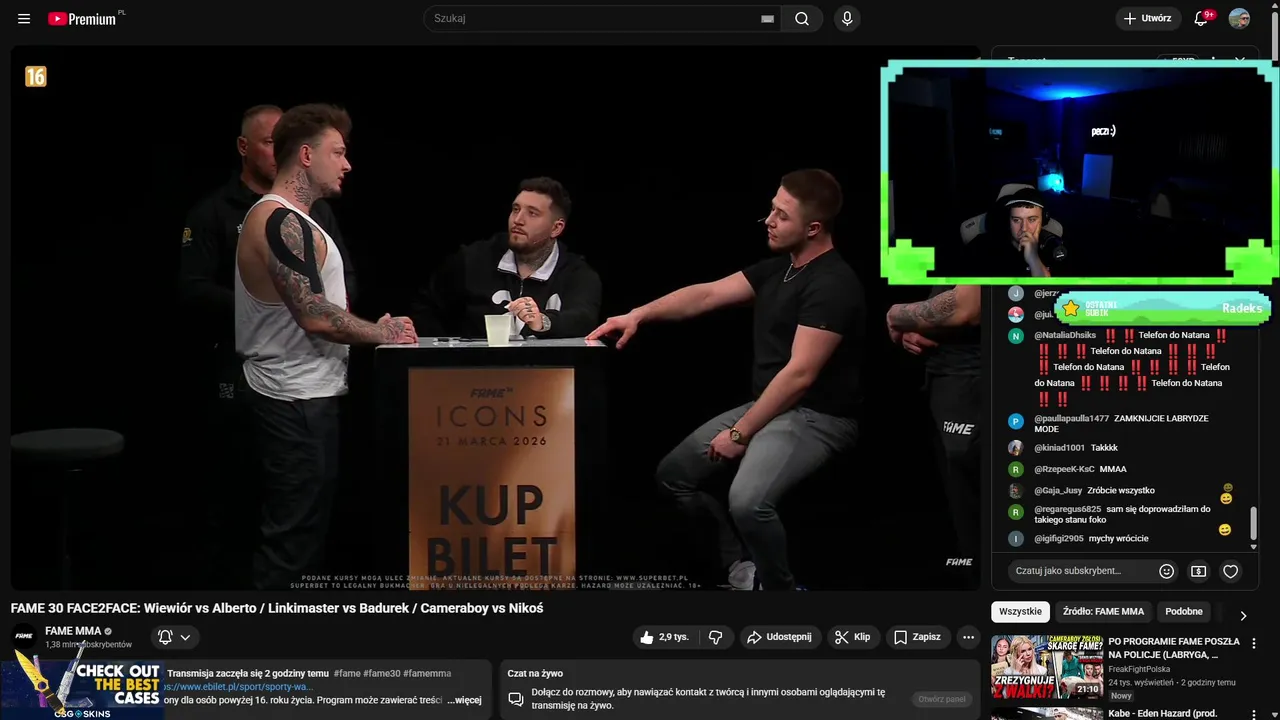Toggle the subscription notification bell
Viewport: 1280px width, 720px height.
165,637
